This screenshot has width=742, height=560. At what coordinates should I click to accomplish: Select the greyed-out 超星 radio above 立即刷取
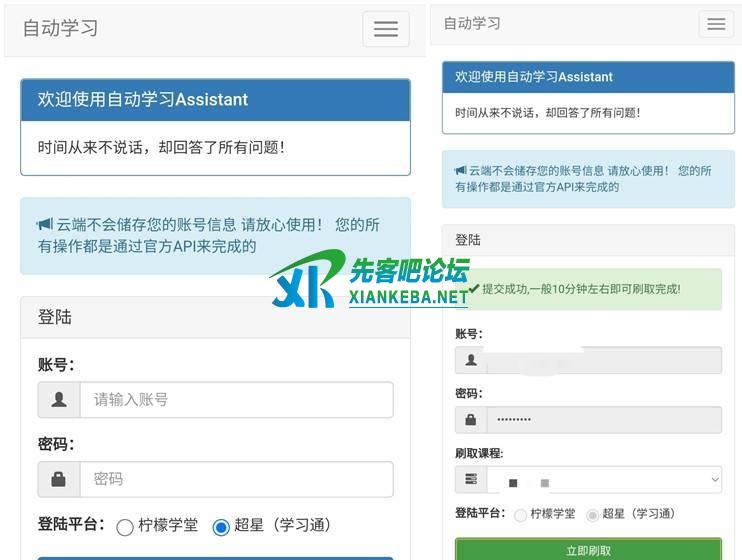tap(592, 515)
